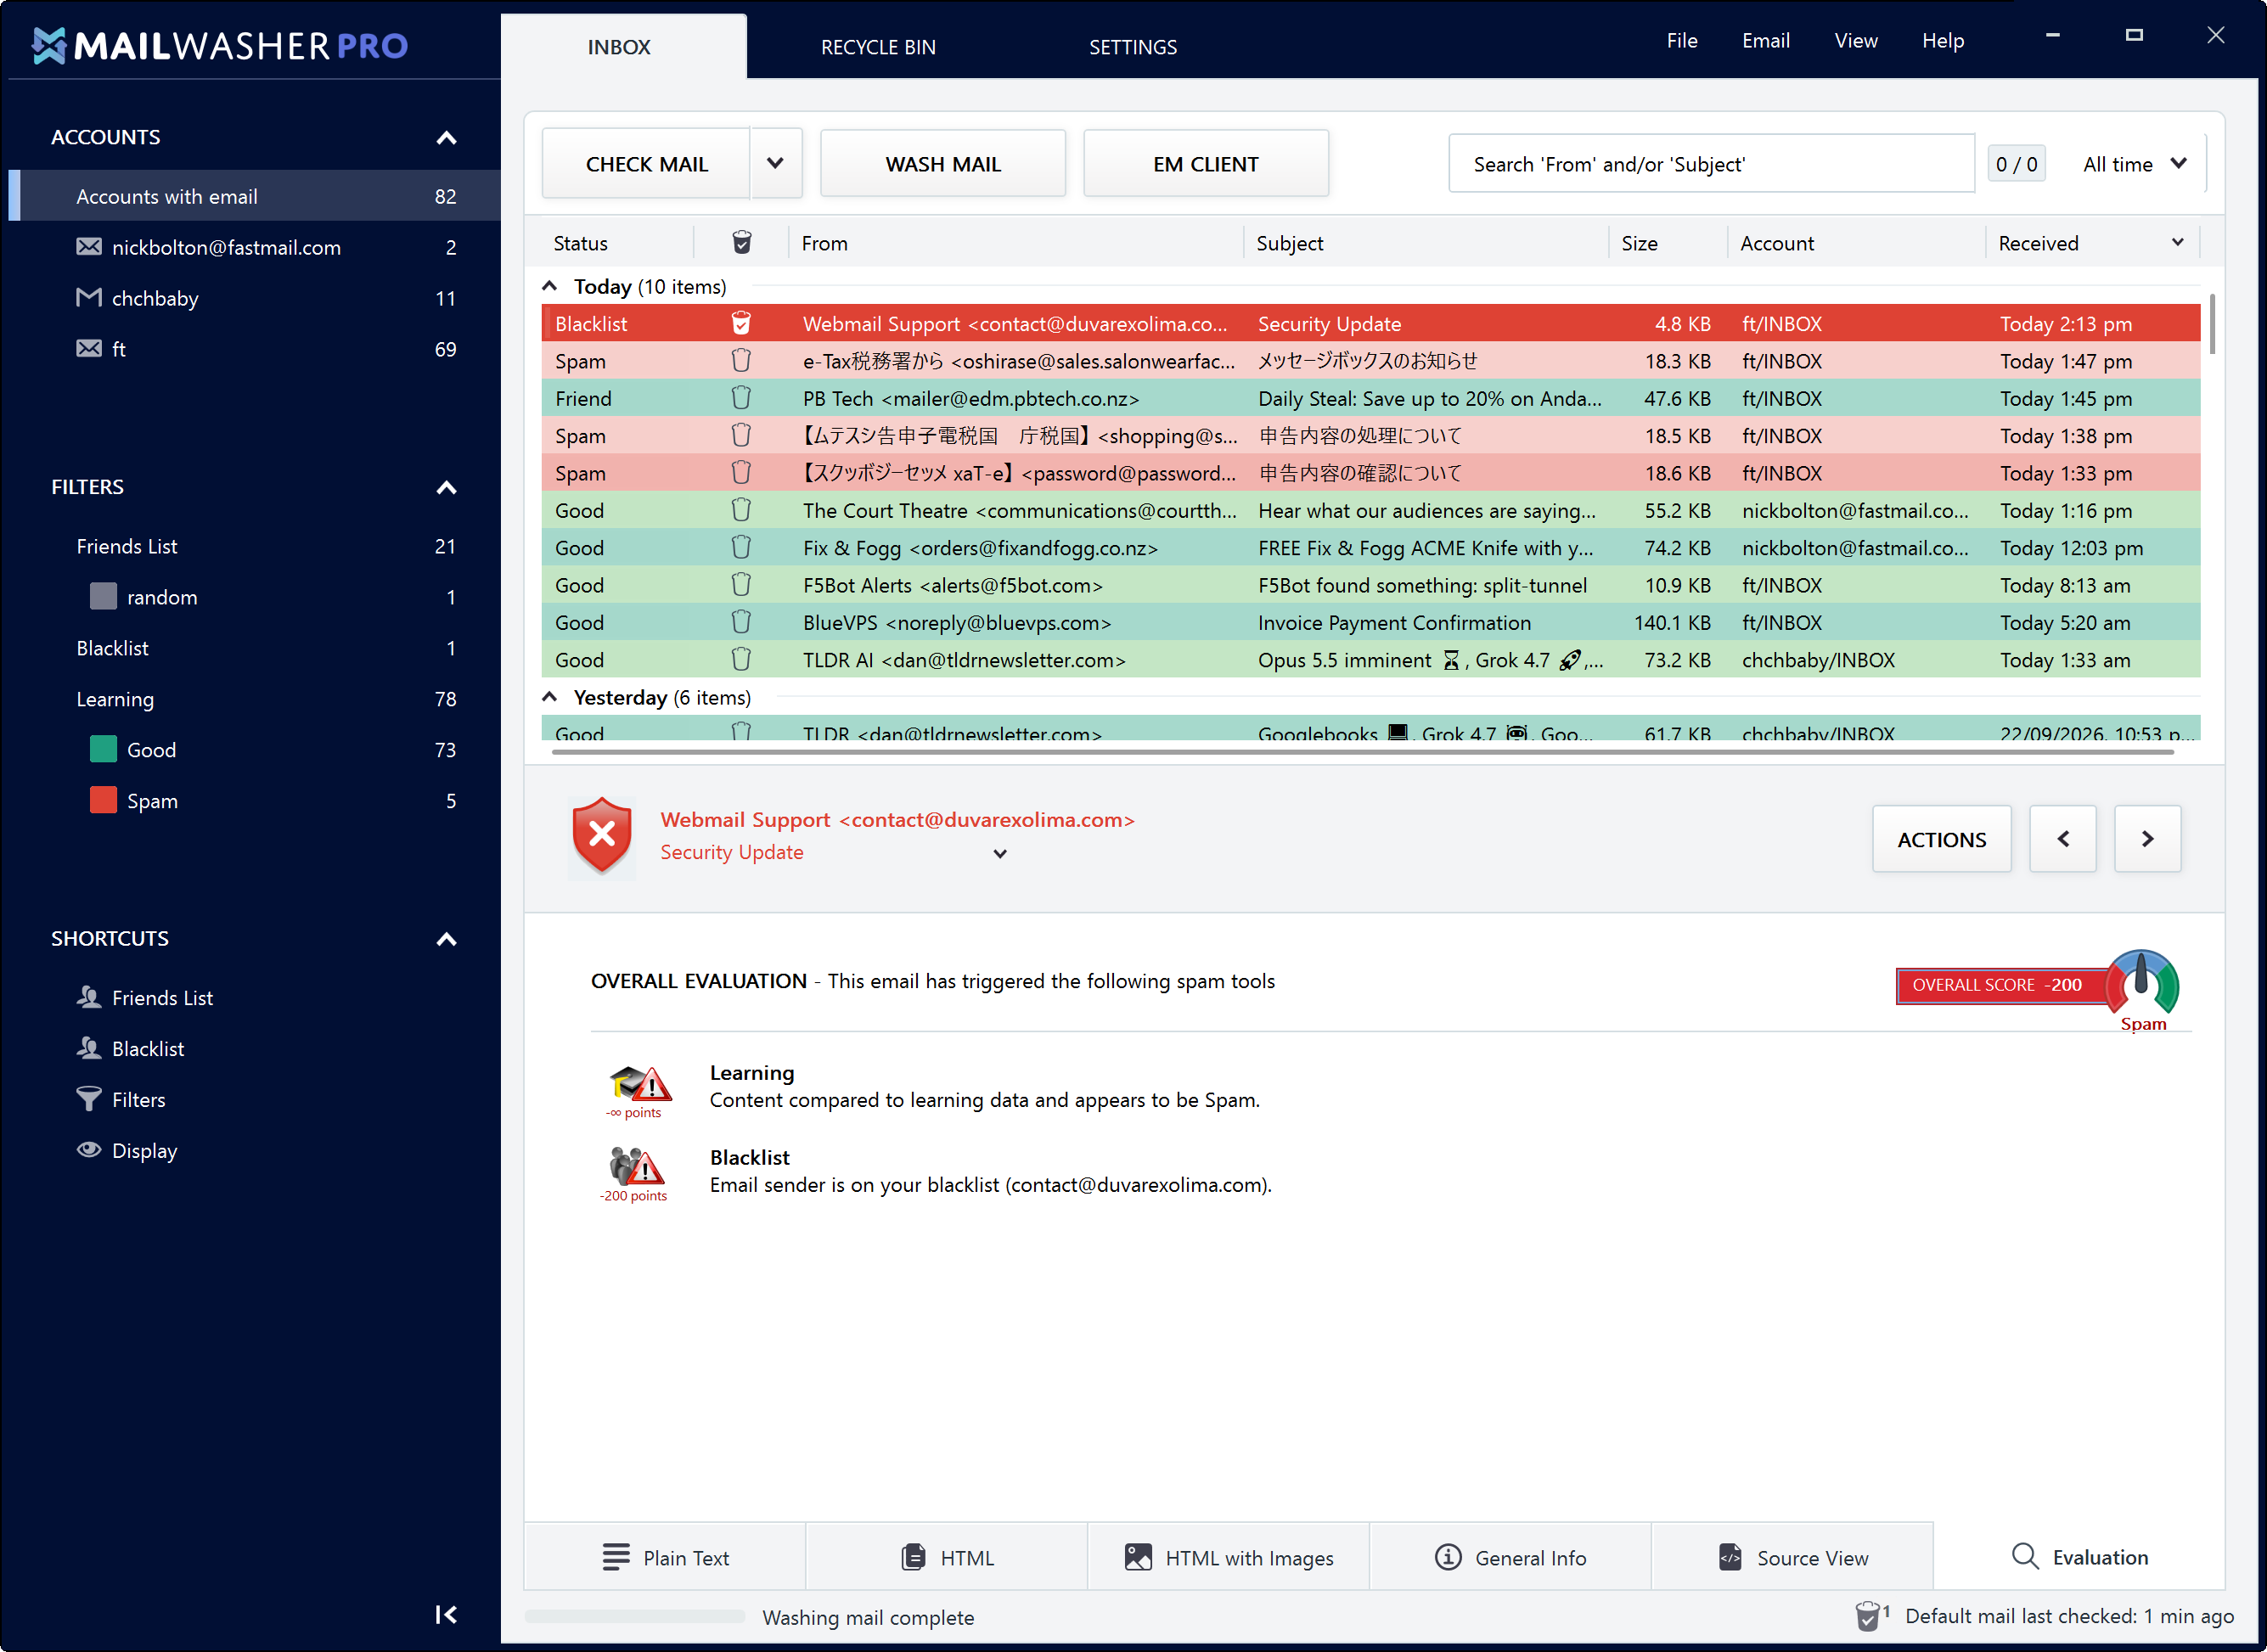2267x1652 pixels.
Task: Mark the Court Theatre email for deletion
Action: point(741,510)
